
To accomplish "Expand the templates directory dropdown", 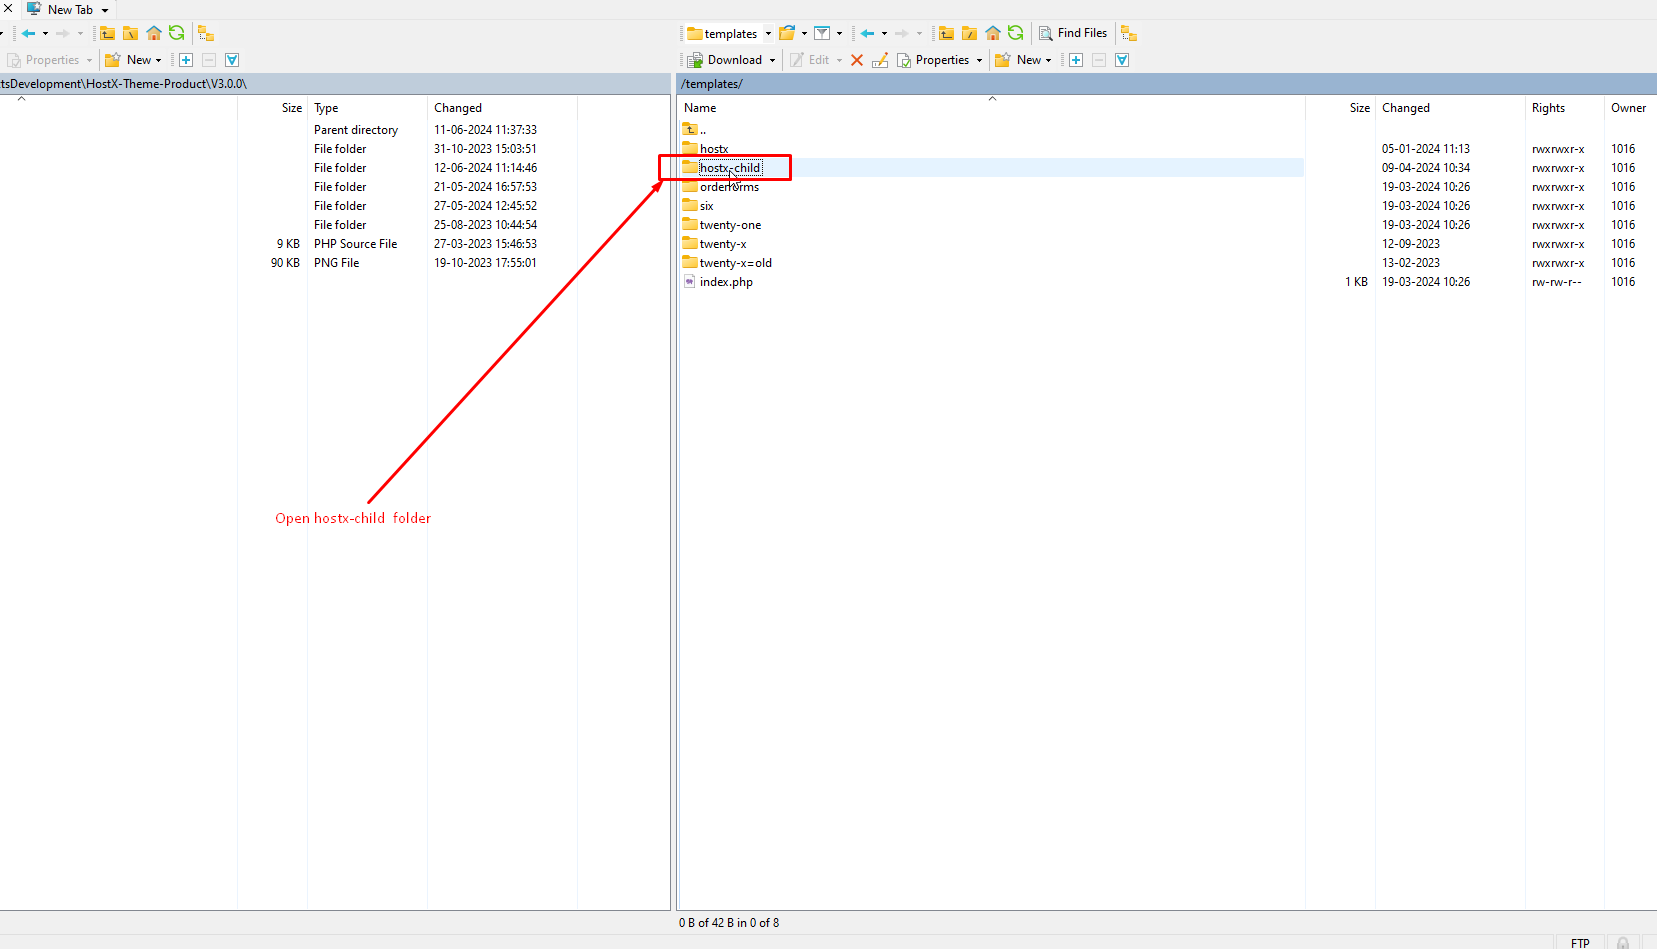I will [x=768, y=34].
